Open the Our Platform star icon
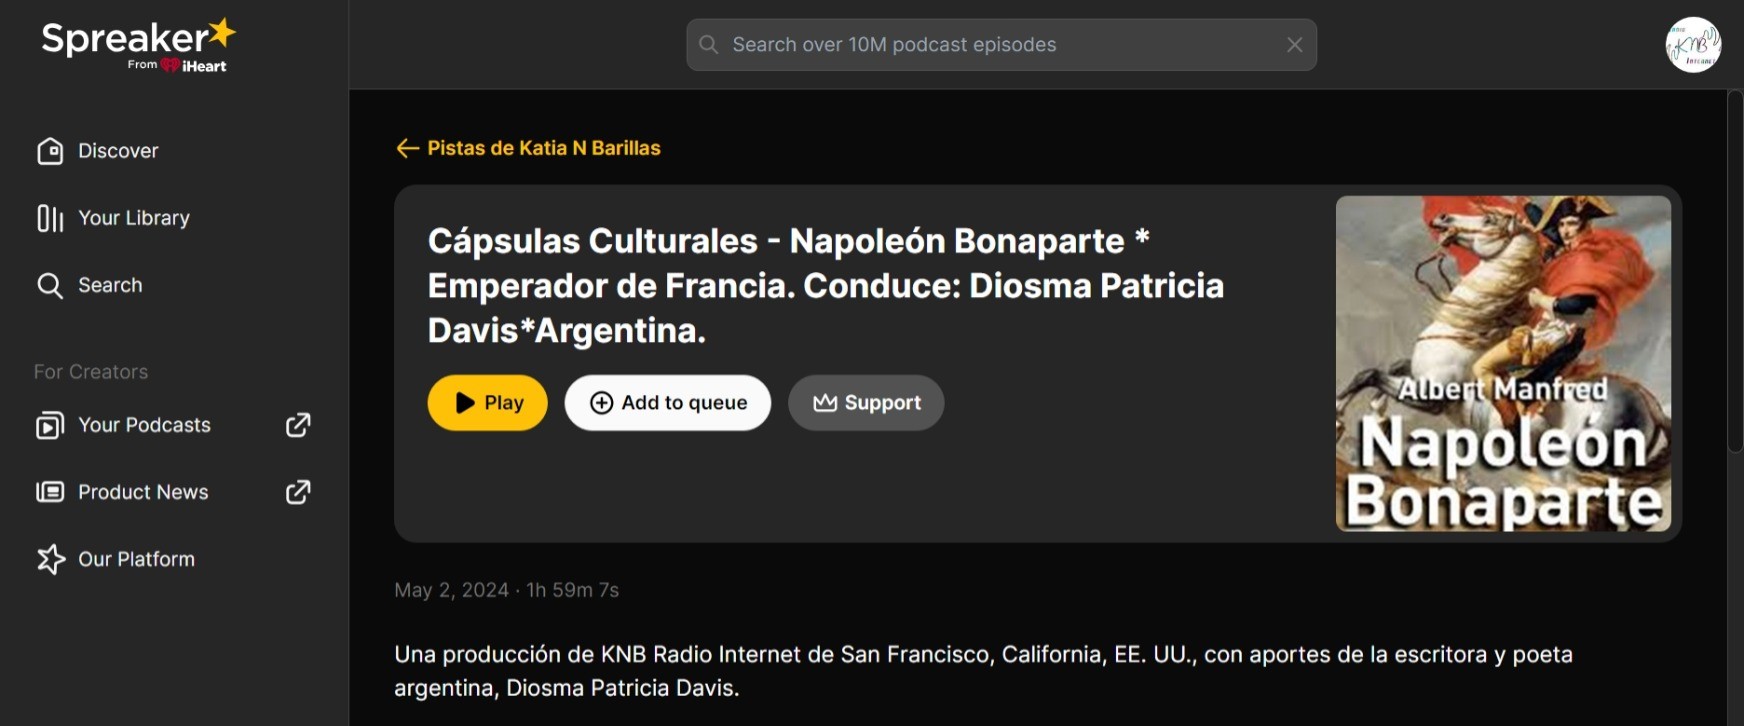Viewport: 1746px width, 726px height. [50, 559]
